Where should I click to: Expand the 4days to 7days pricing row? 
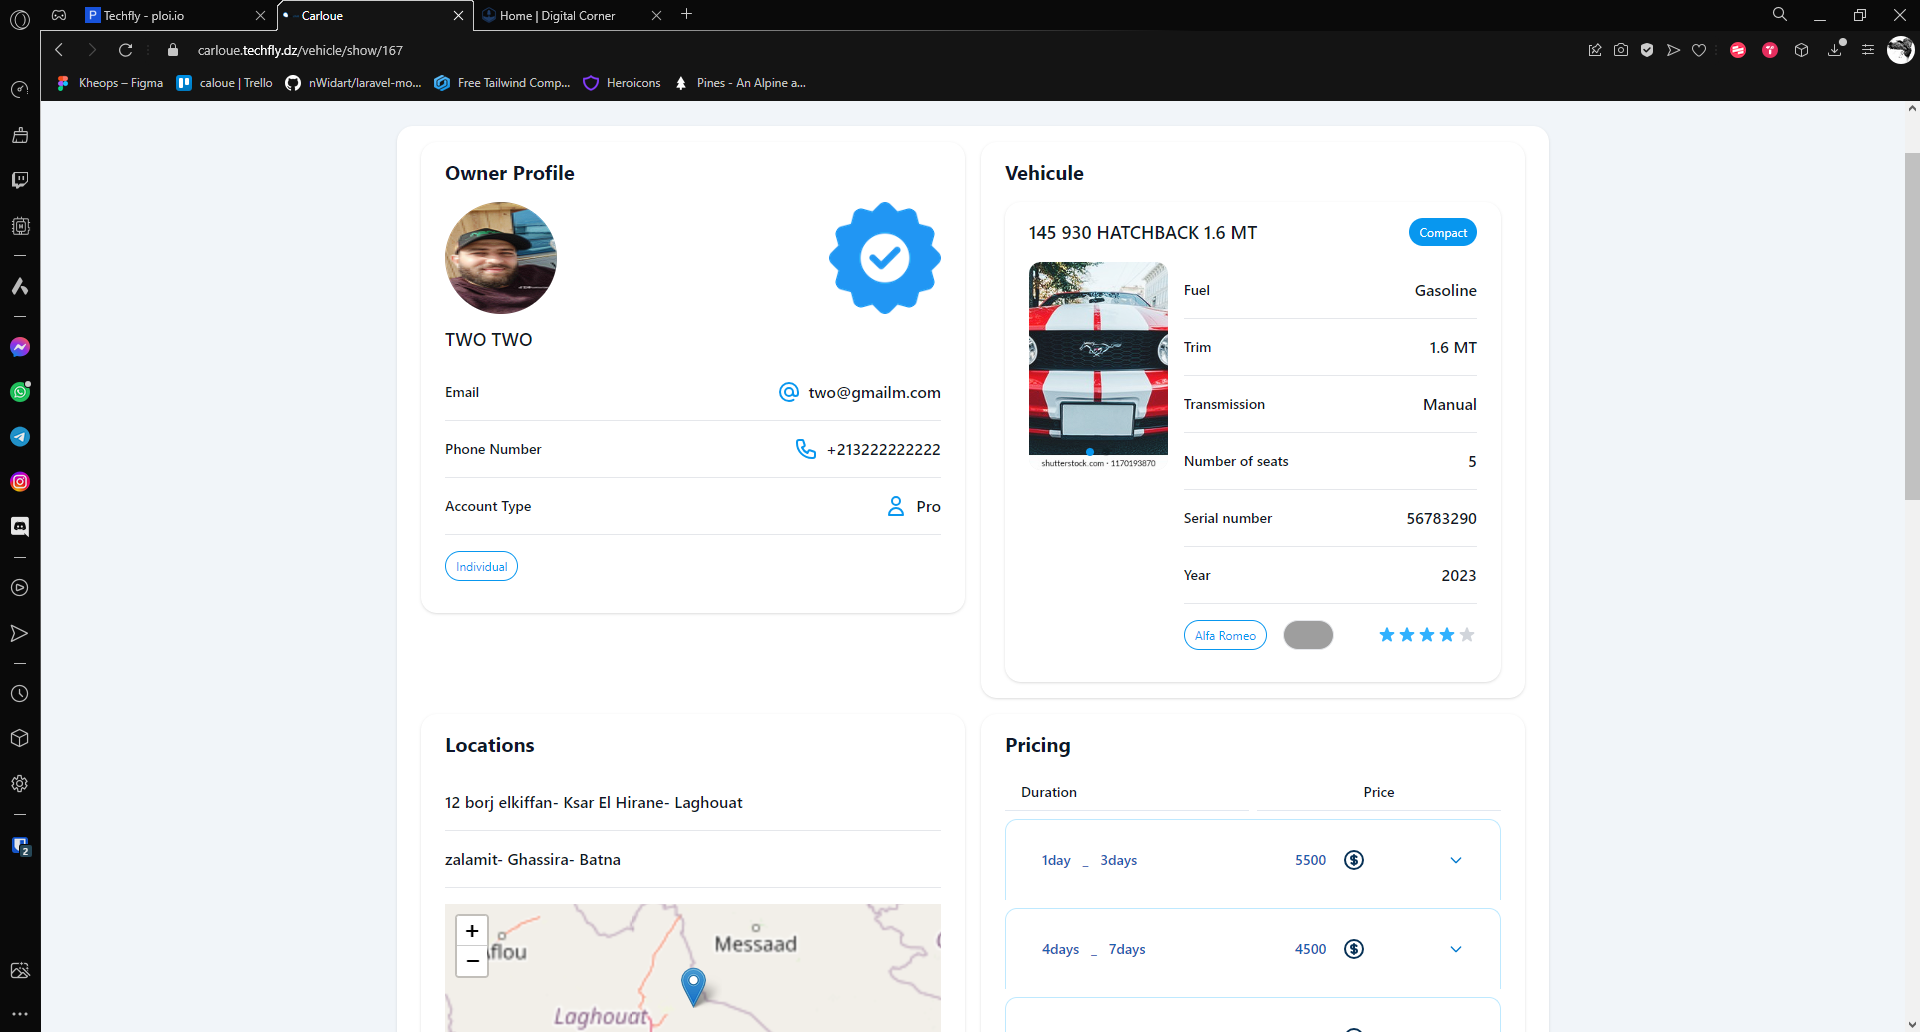point(1455,949)
